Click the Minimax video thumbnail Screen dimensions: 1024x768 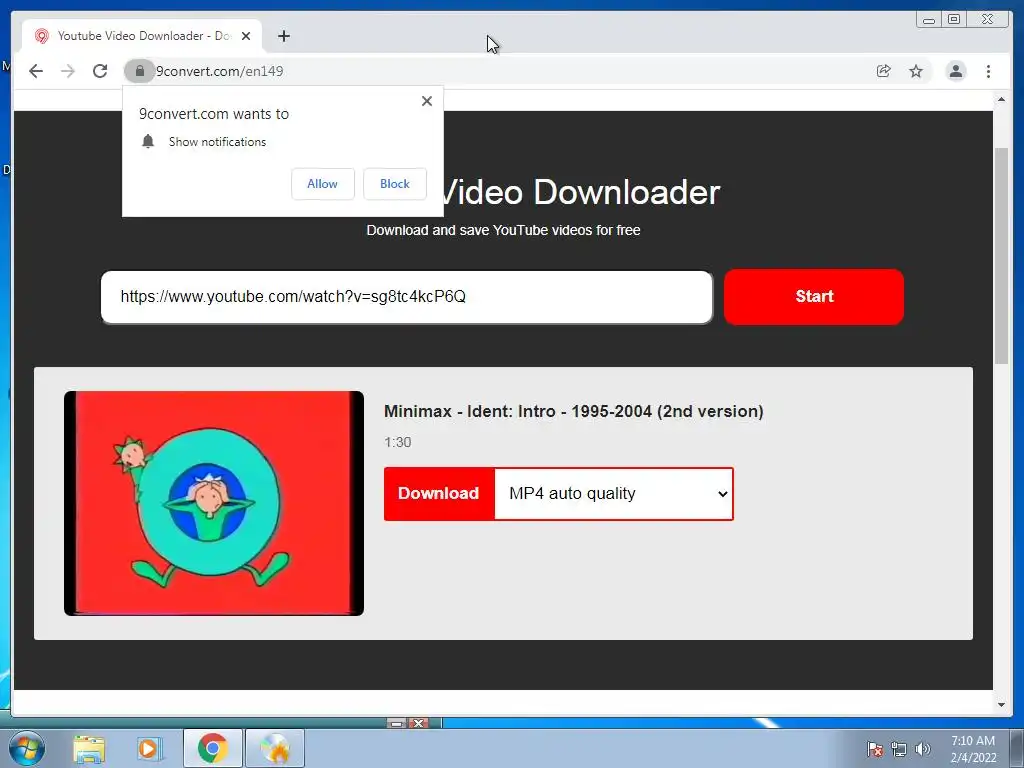pyautogui.click(x=214, y=503)
